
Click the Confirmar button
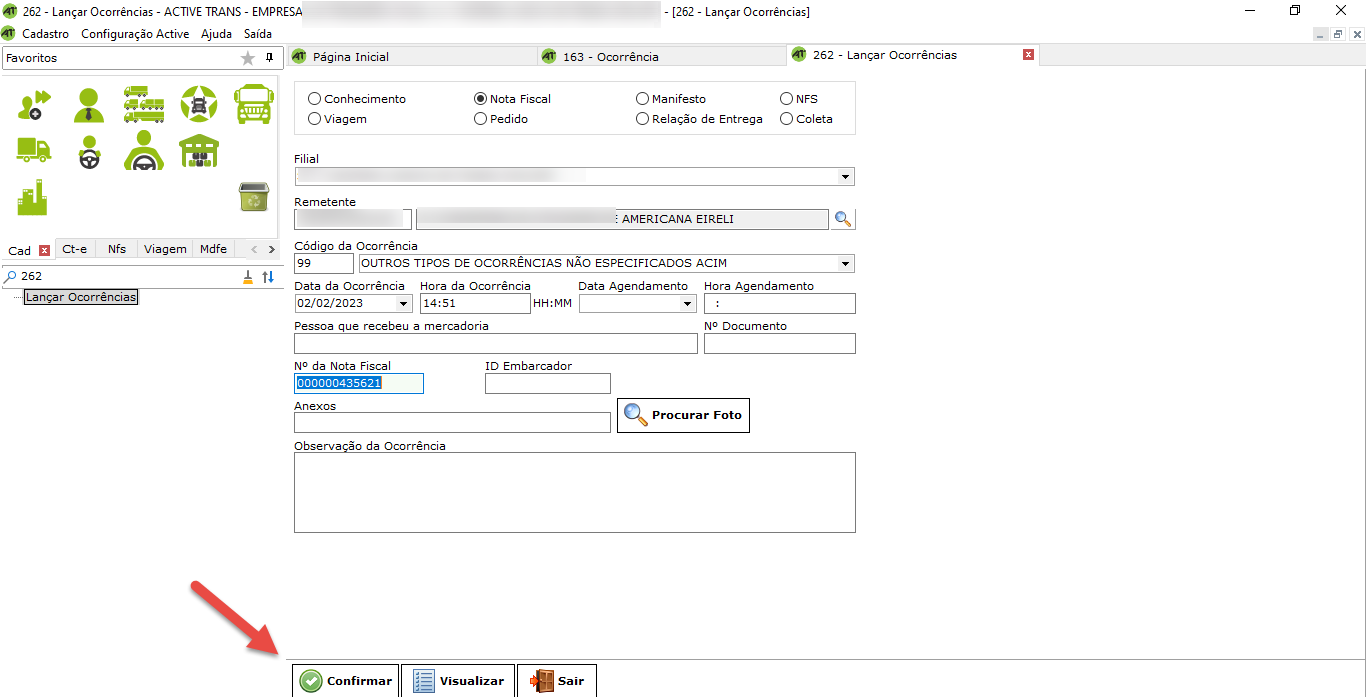tap(346, 680)
